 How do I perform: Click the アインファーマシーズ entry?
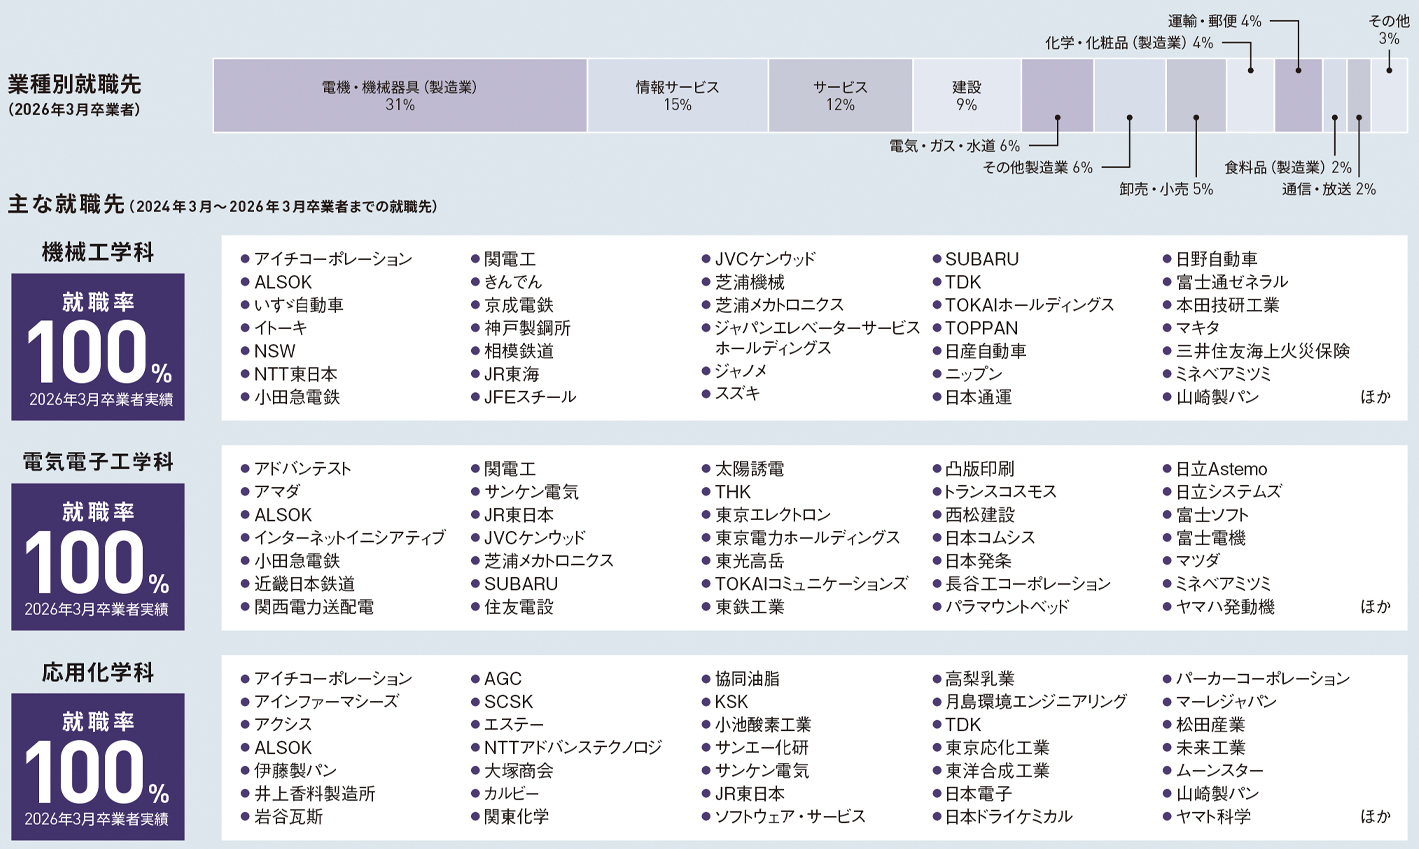[x=326, y=702]
